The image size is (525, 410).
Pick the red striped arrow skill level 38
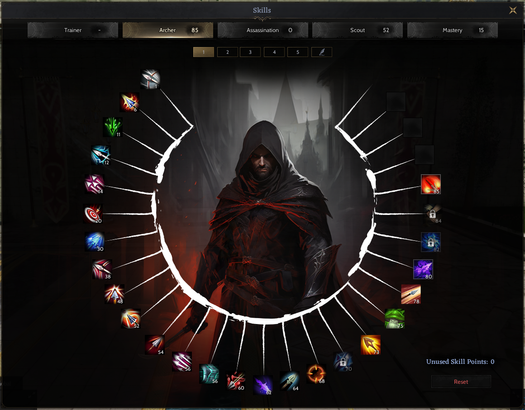[102, 269]
